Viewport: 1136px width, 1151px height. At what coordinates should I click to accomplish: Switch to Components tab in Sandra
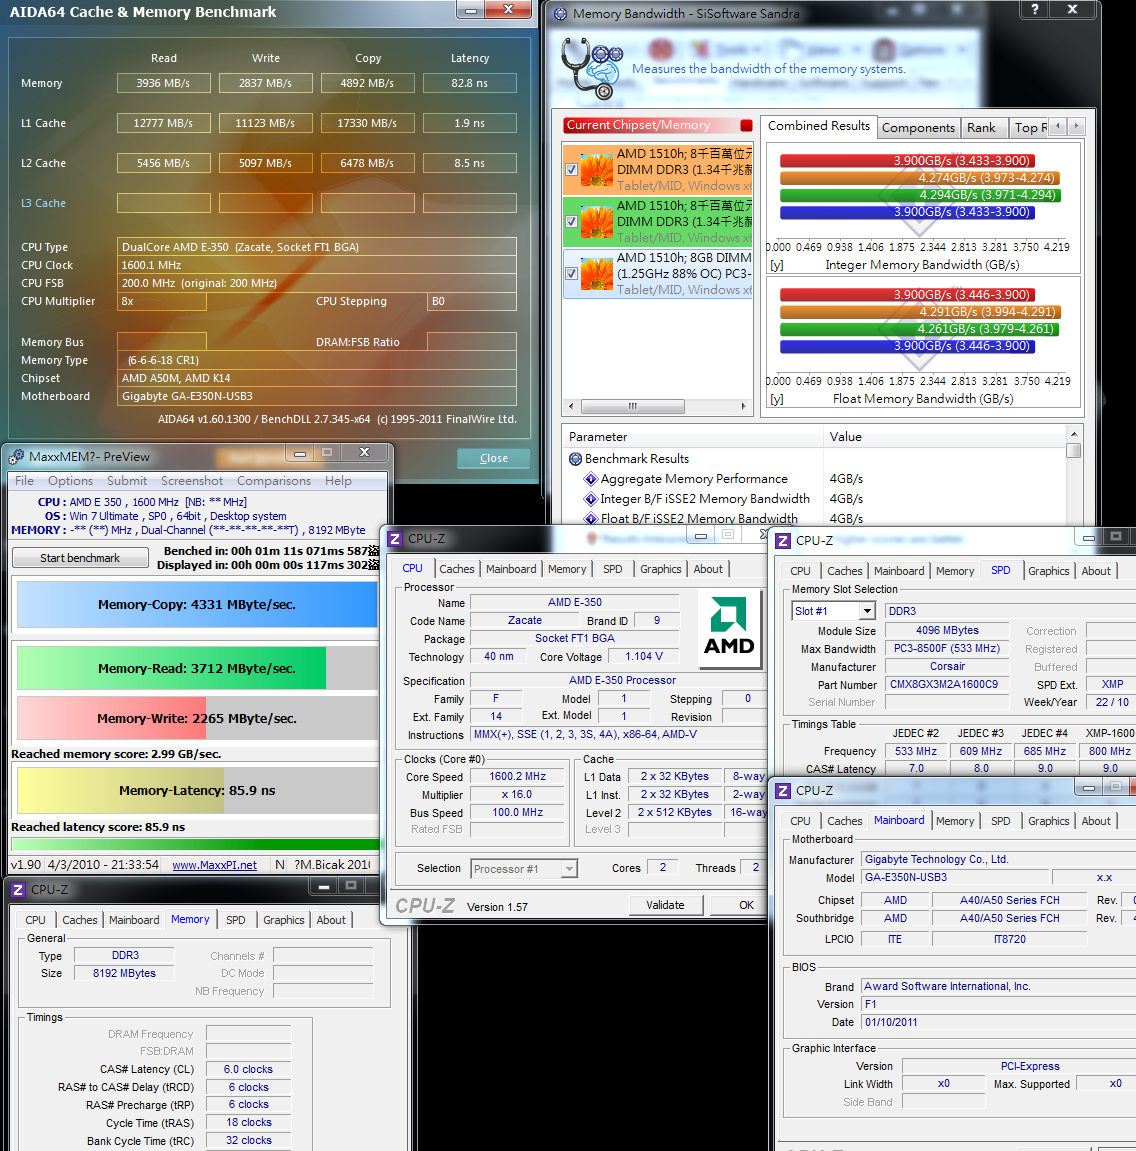[918, 128]
